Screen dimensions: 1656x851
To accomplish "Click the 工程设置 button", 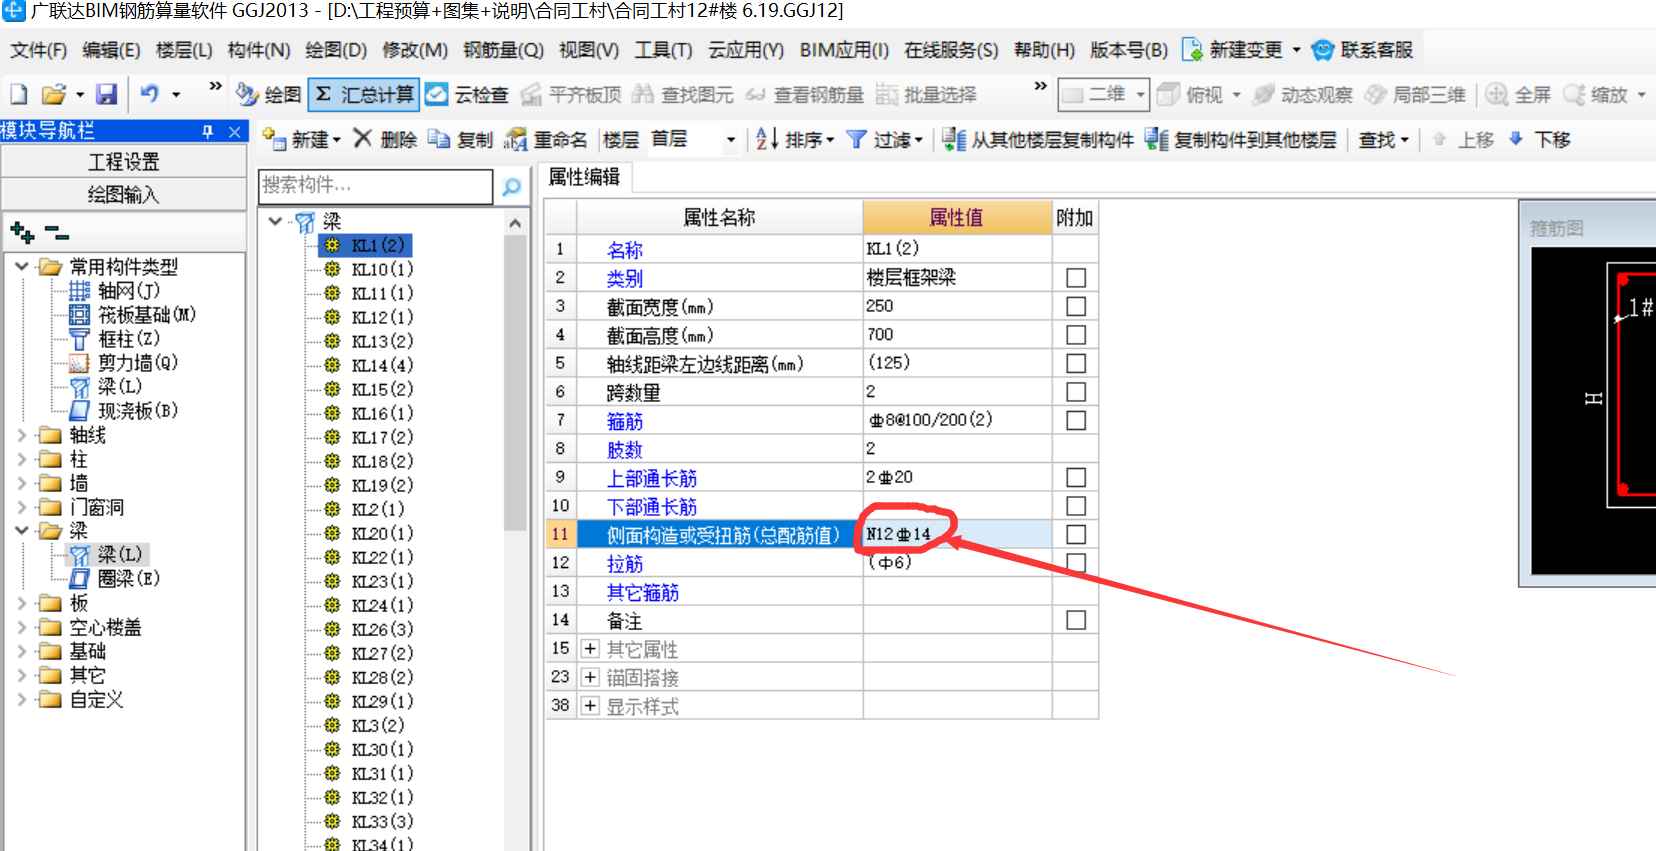I will tap(124, 161).
